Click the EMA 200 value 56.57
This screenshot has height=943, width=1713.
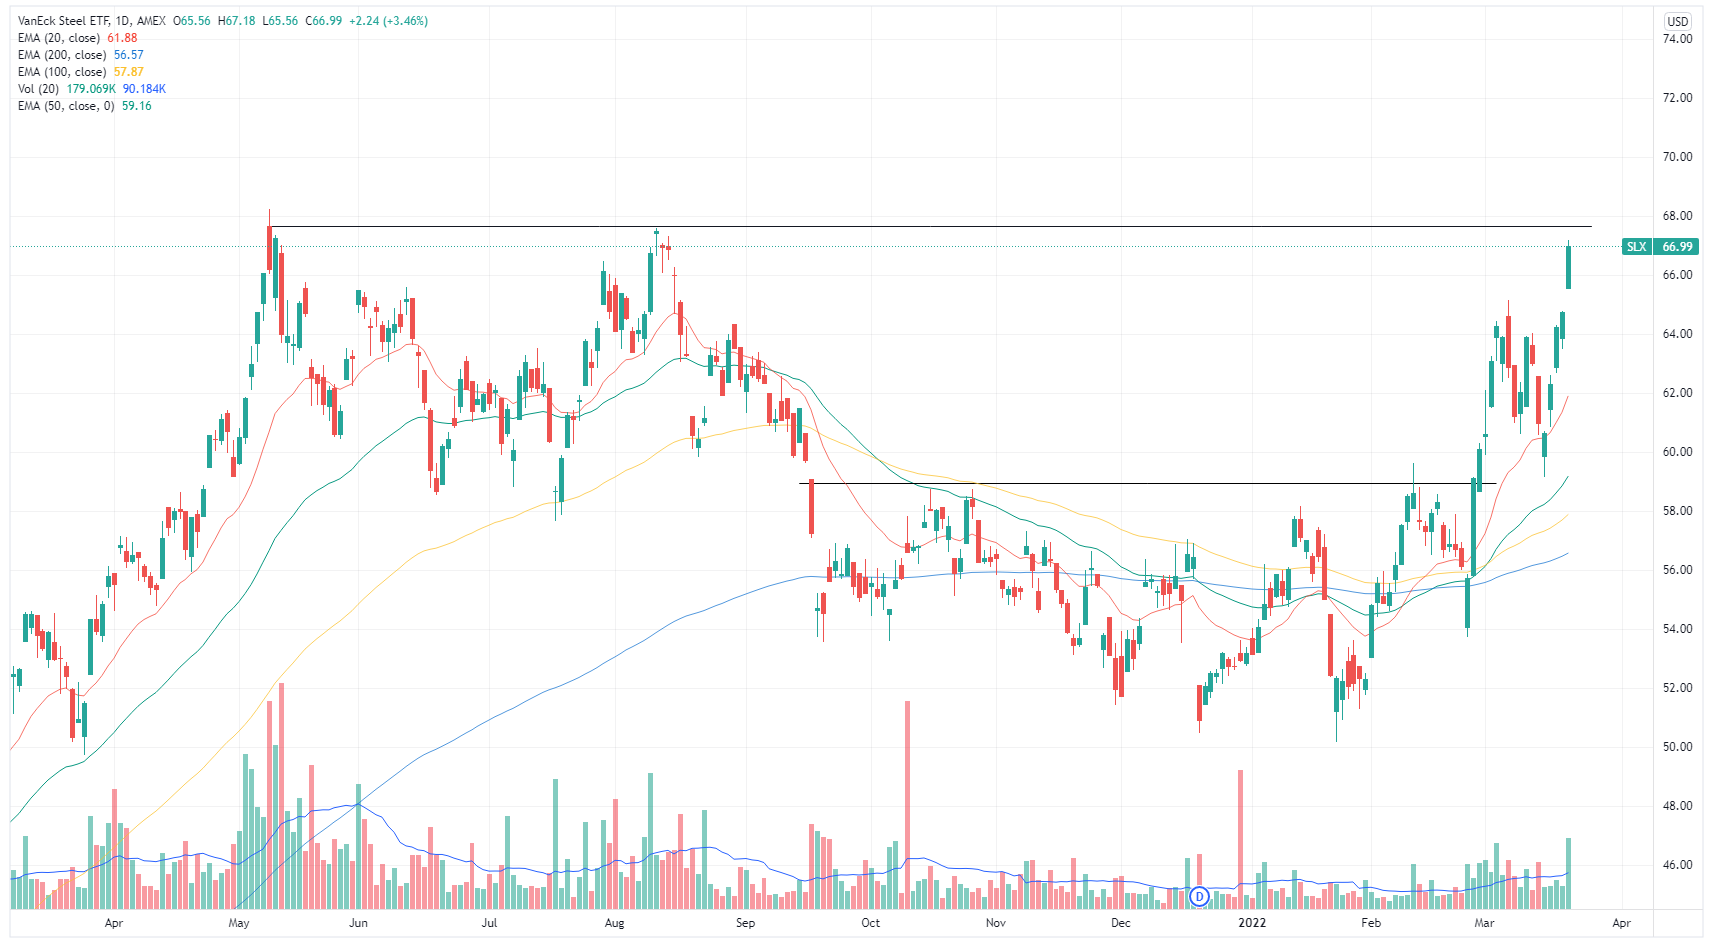click(x=128, y=55)
